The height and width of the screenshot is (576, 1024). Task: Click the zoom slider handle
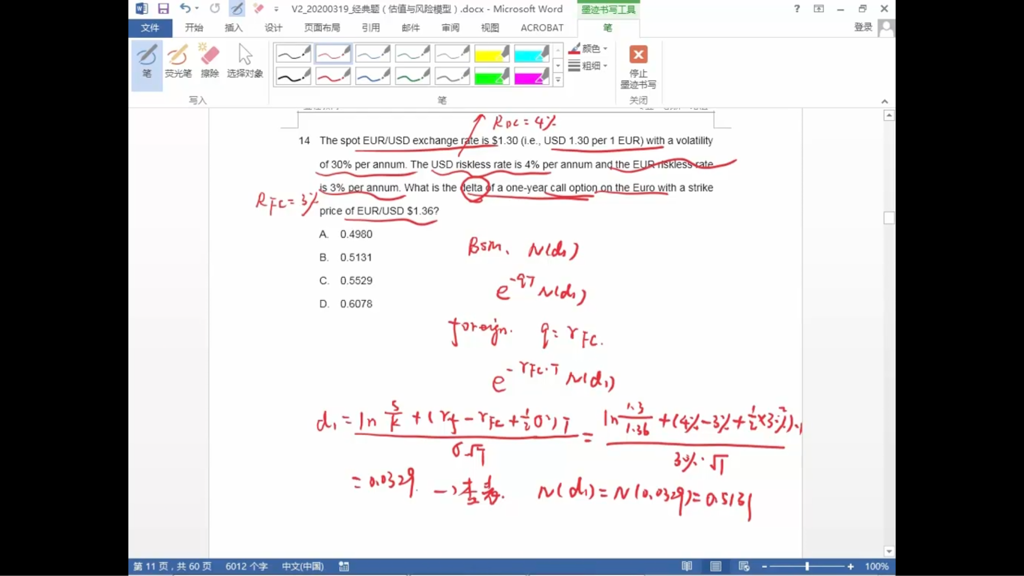click(807, 566)
